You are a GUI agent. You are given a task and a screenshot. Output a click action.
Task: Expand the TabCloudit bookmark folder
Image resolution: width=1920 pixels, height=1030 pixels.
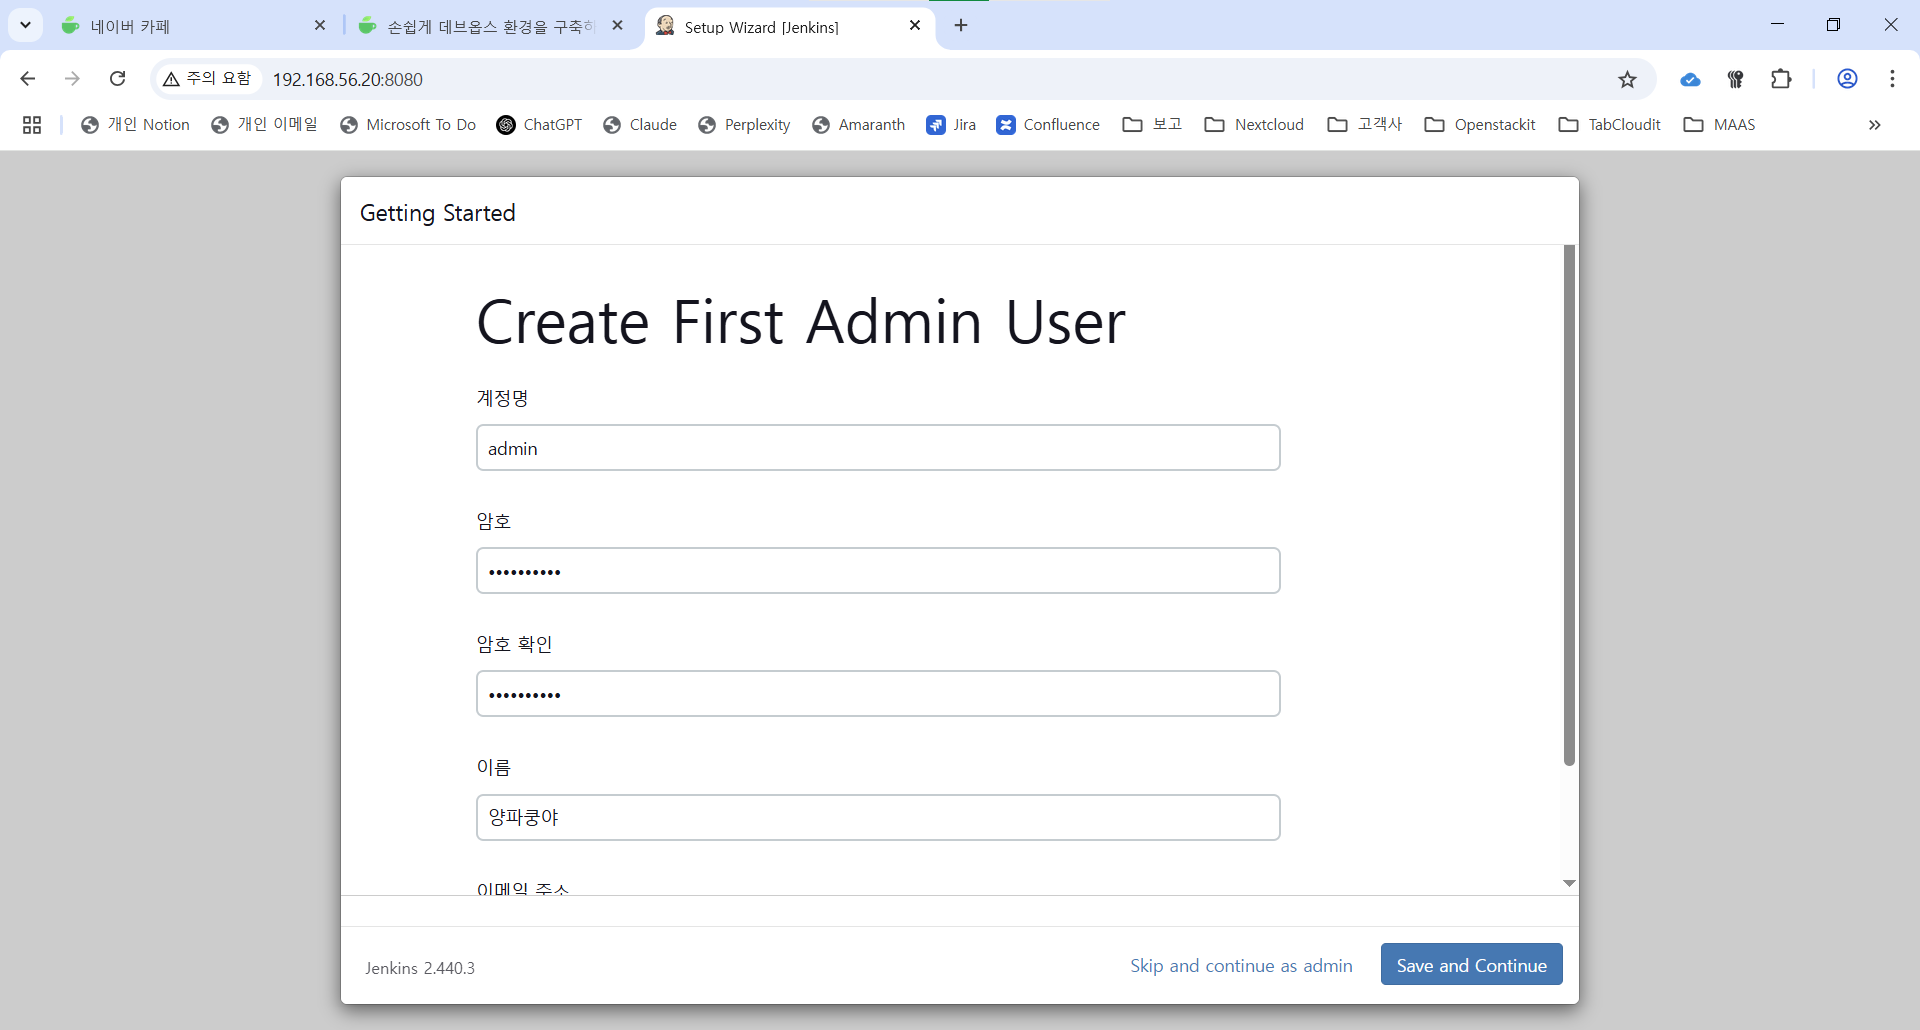tap(1610, 125)
